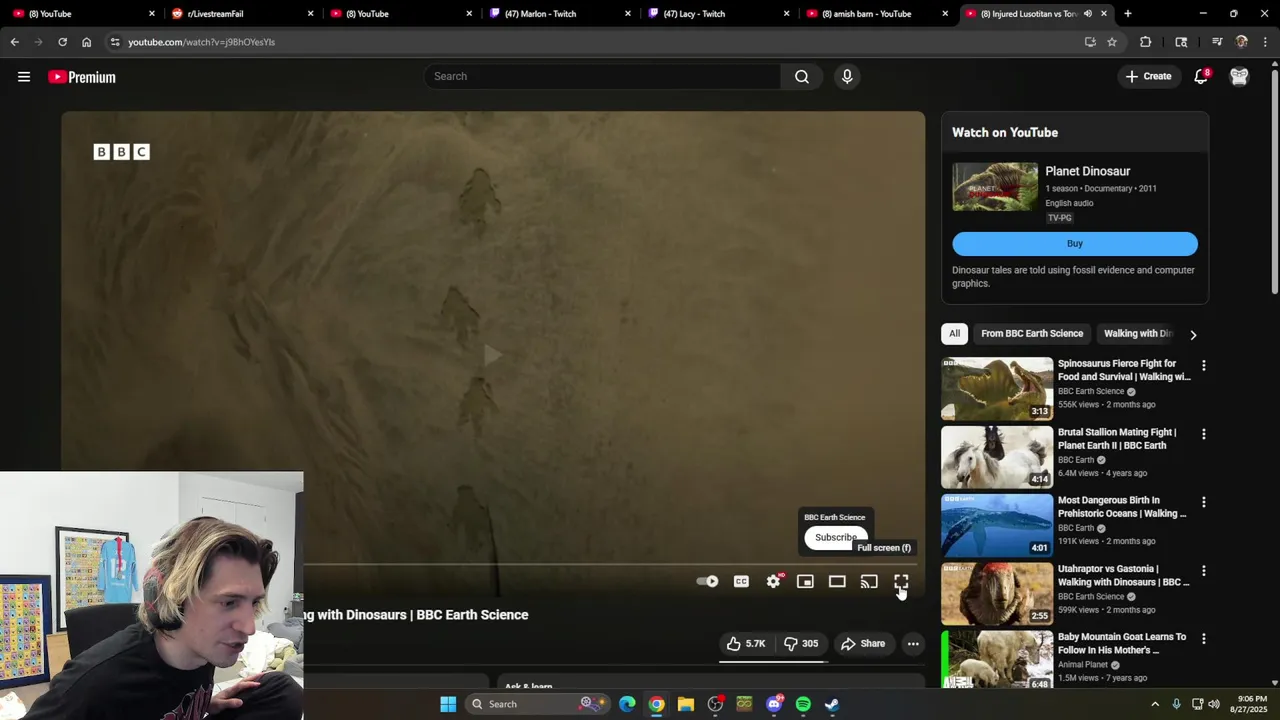This screenshot has height=720, width=1280.
Task: Click the youtube.com address bar
Action: point(600,42)
